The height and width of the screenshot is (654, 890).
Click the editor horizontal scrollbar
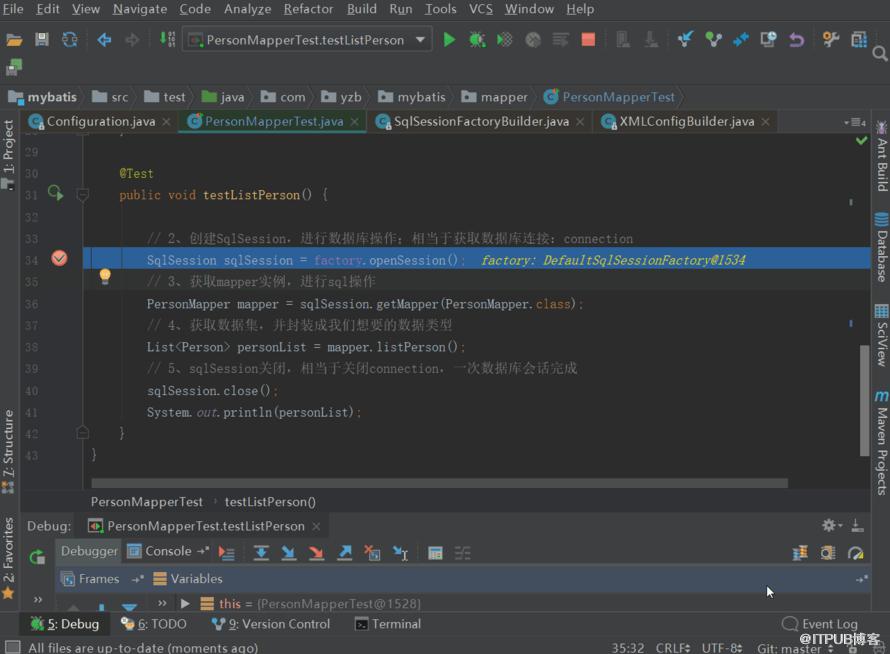pos(439,483)
